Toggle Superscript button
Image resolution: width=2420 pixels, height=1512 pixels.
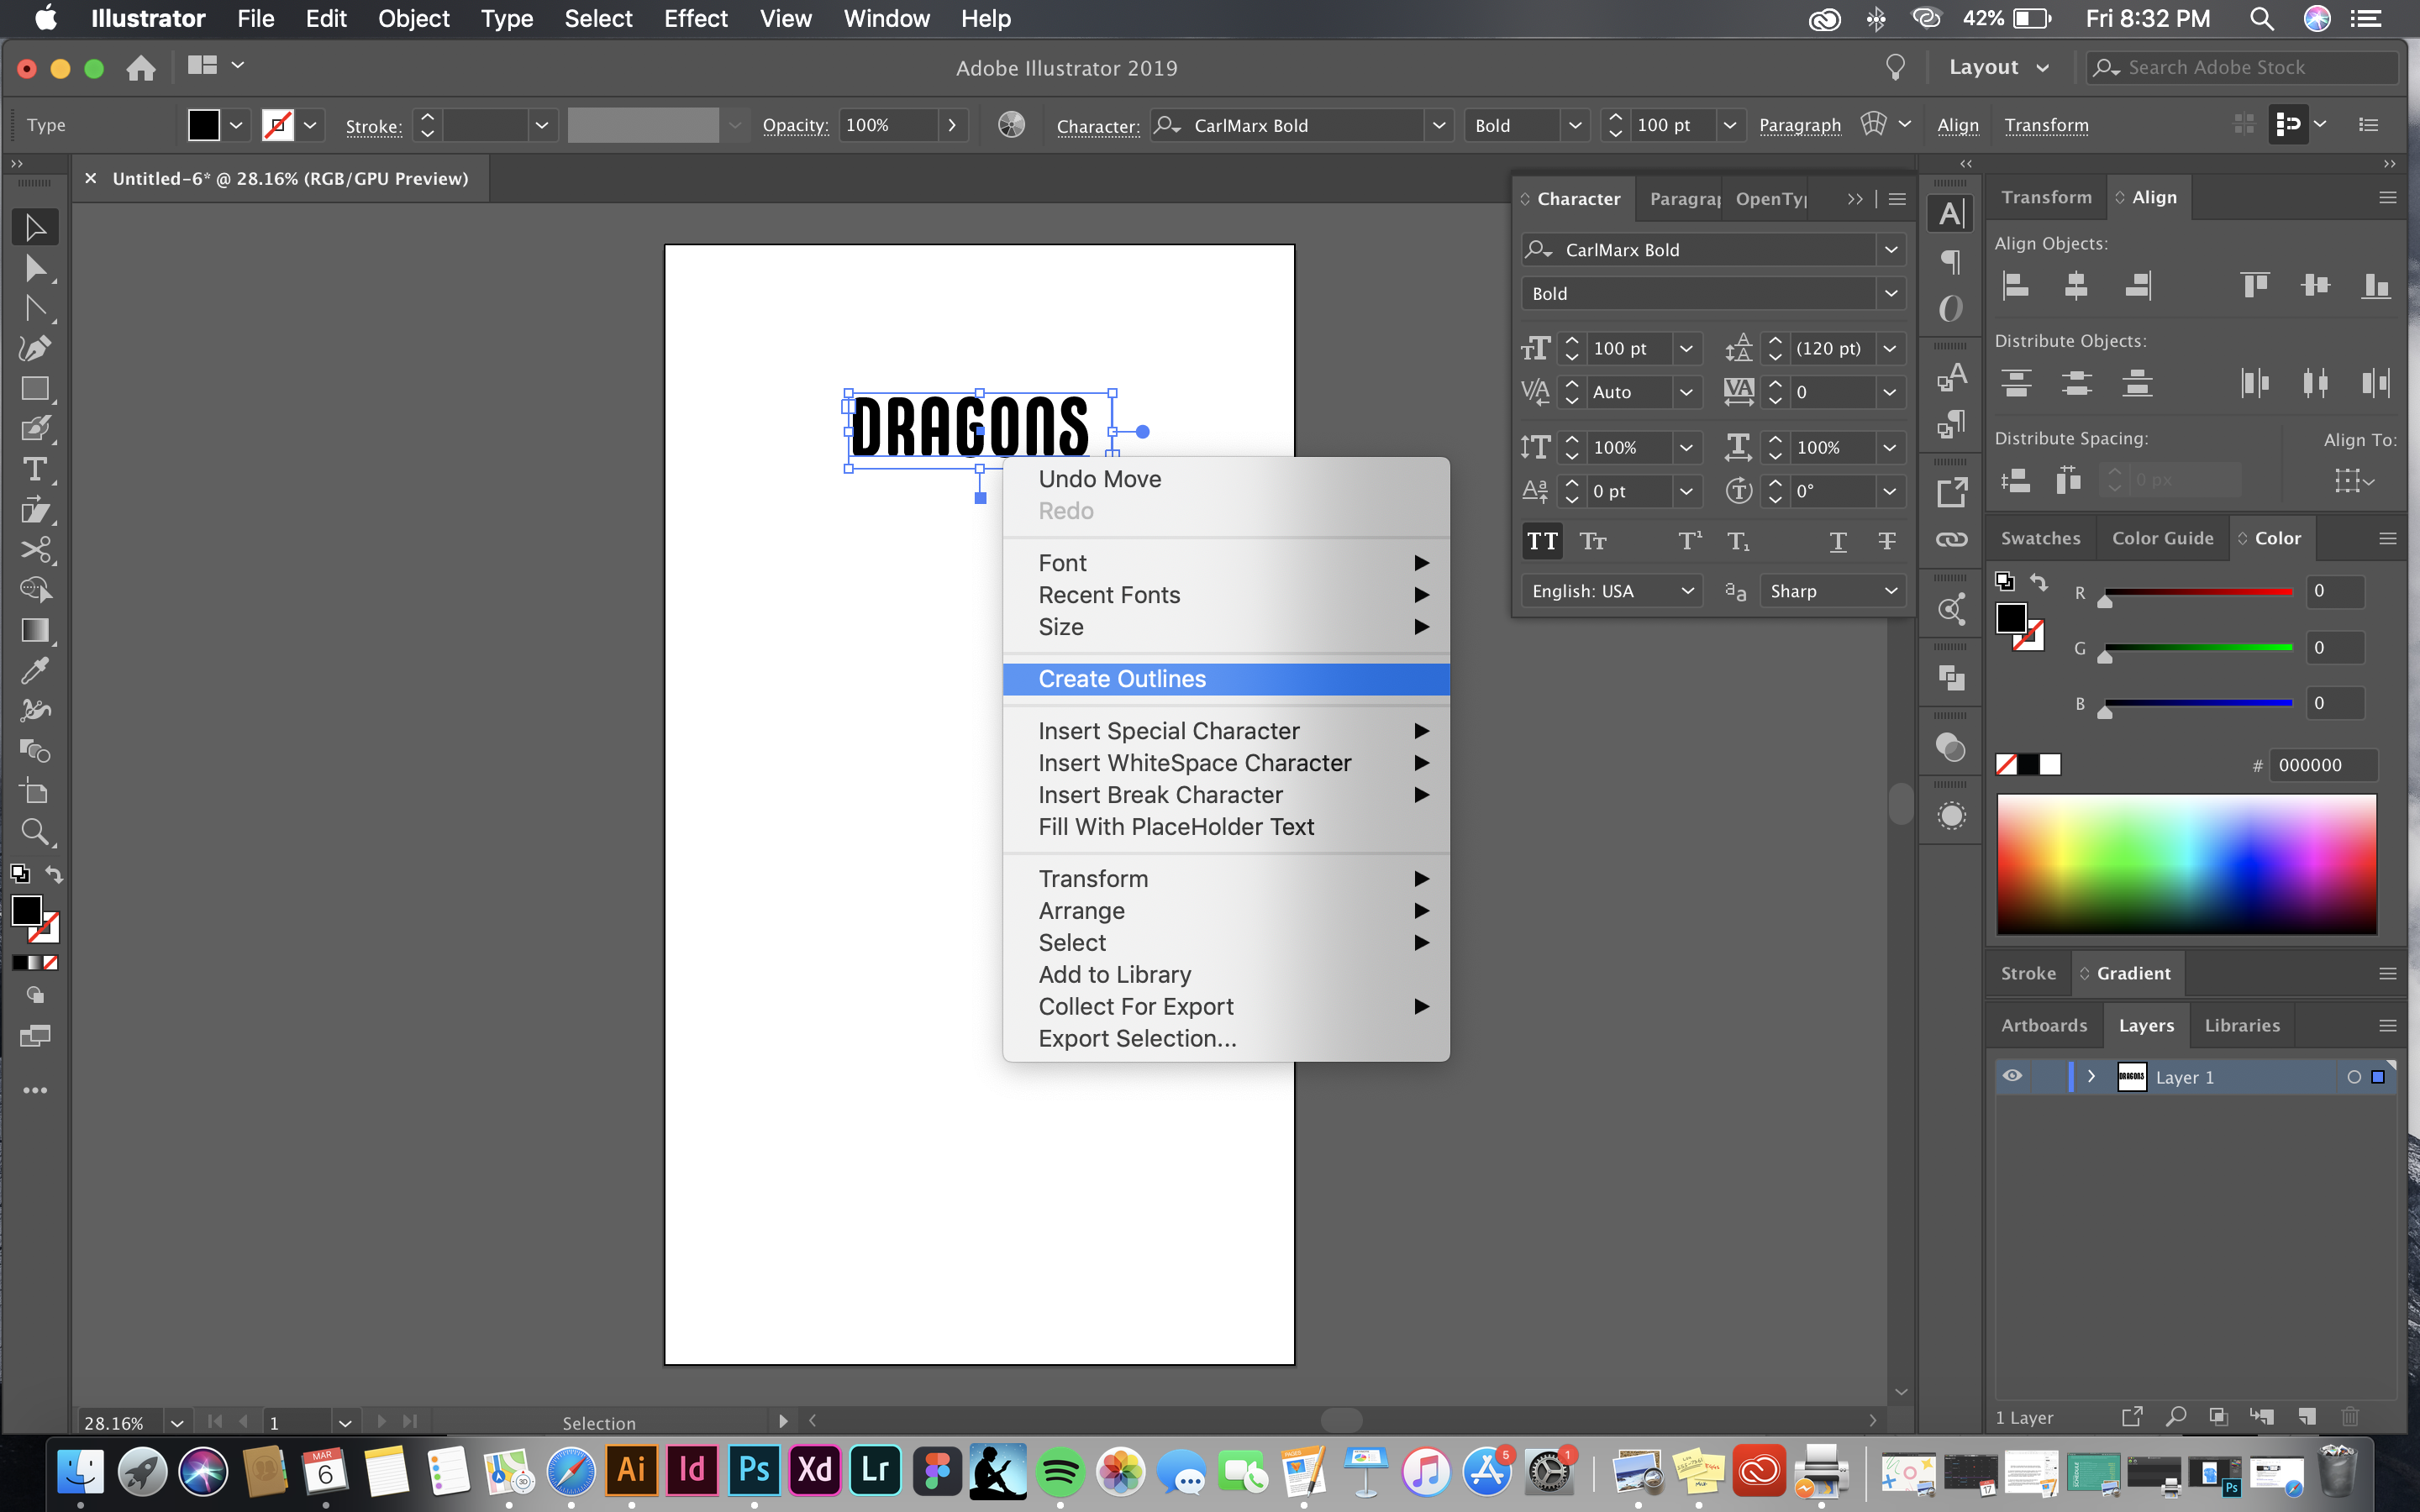(1689, 541)
